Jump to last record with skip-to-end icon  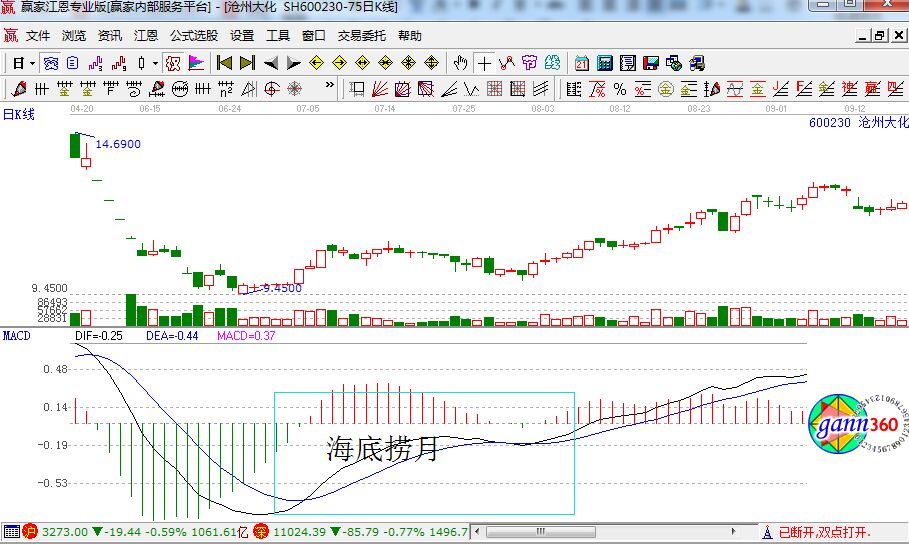[x=247, y=63]
